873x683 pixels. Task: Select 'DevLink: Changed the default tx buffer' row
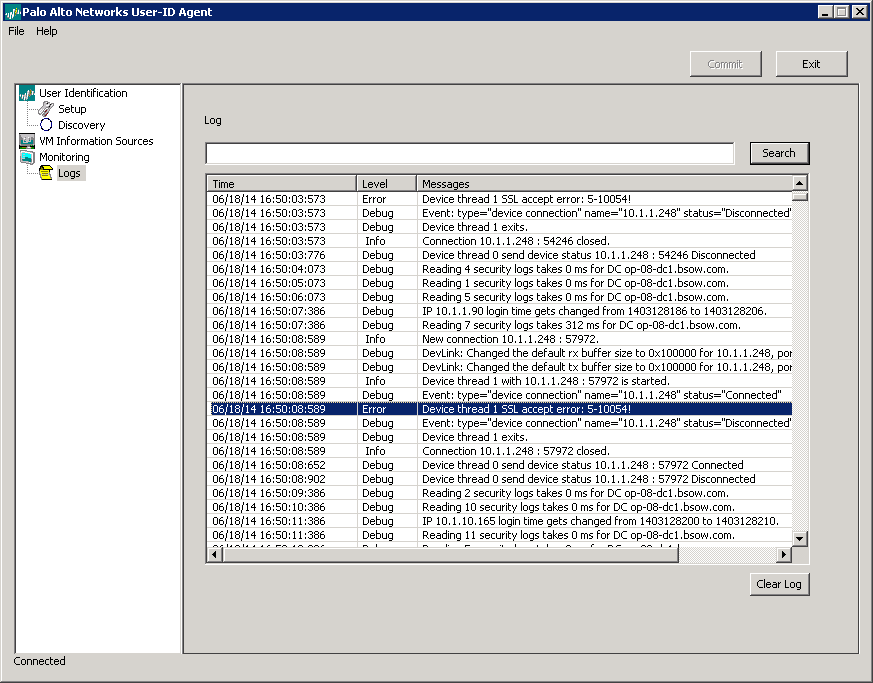point(499,367)
